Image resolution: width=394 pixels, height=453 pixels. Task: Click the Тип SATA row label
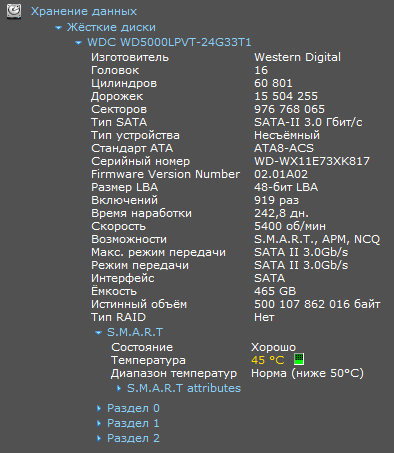[x=119, y=122]
